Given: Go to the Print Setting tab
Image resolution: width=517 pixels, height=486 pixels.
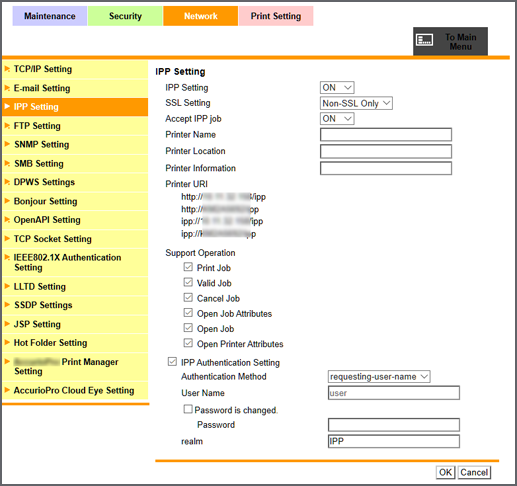Looking at the screenshot, I should (276, 16).
